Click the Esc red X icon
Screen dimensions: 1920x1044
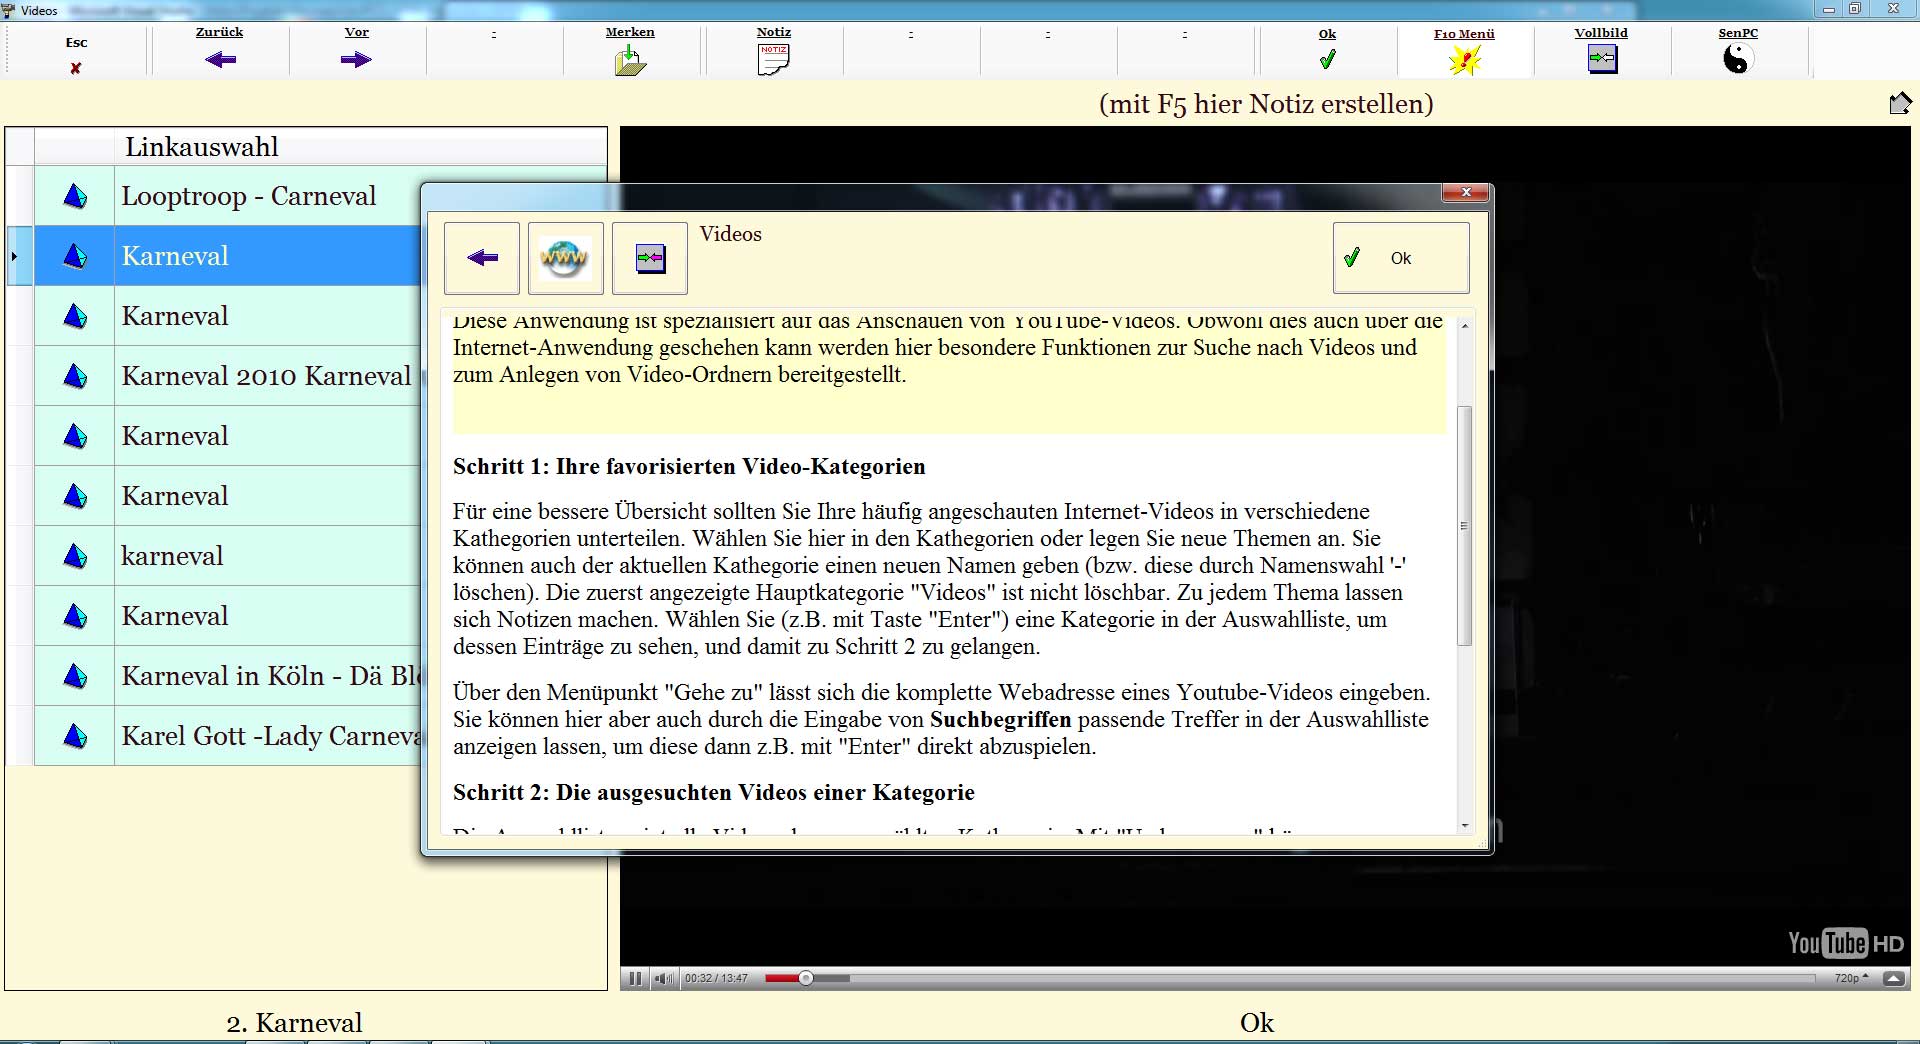(x=76, y=68)
